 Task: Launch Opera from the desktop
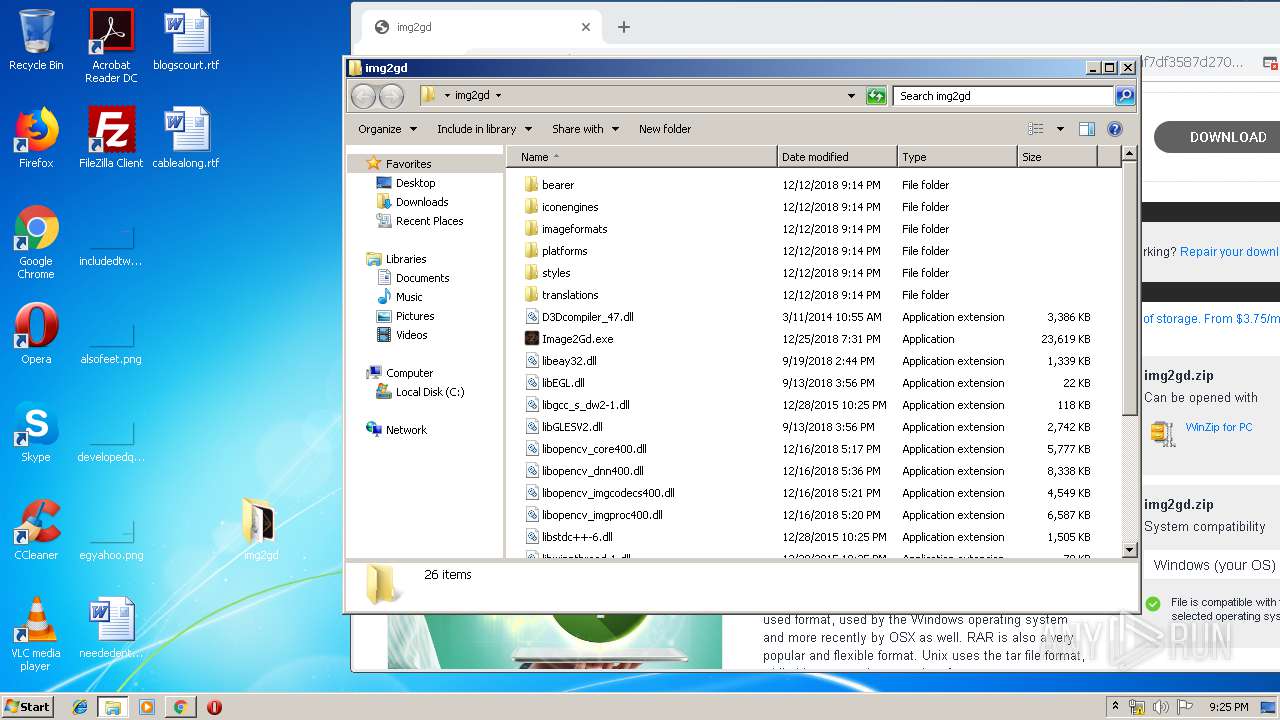click(36, 334)
